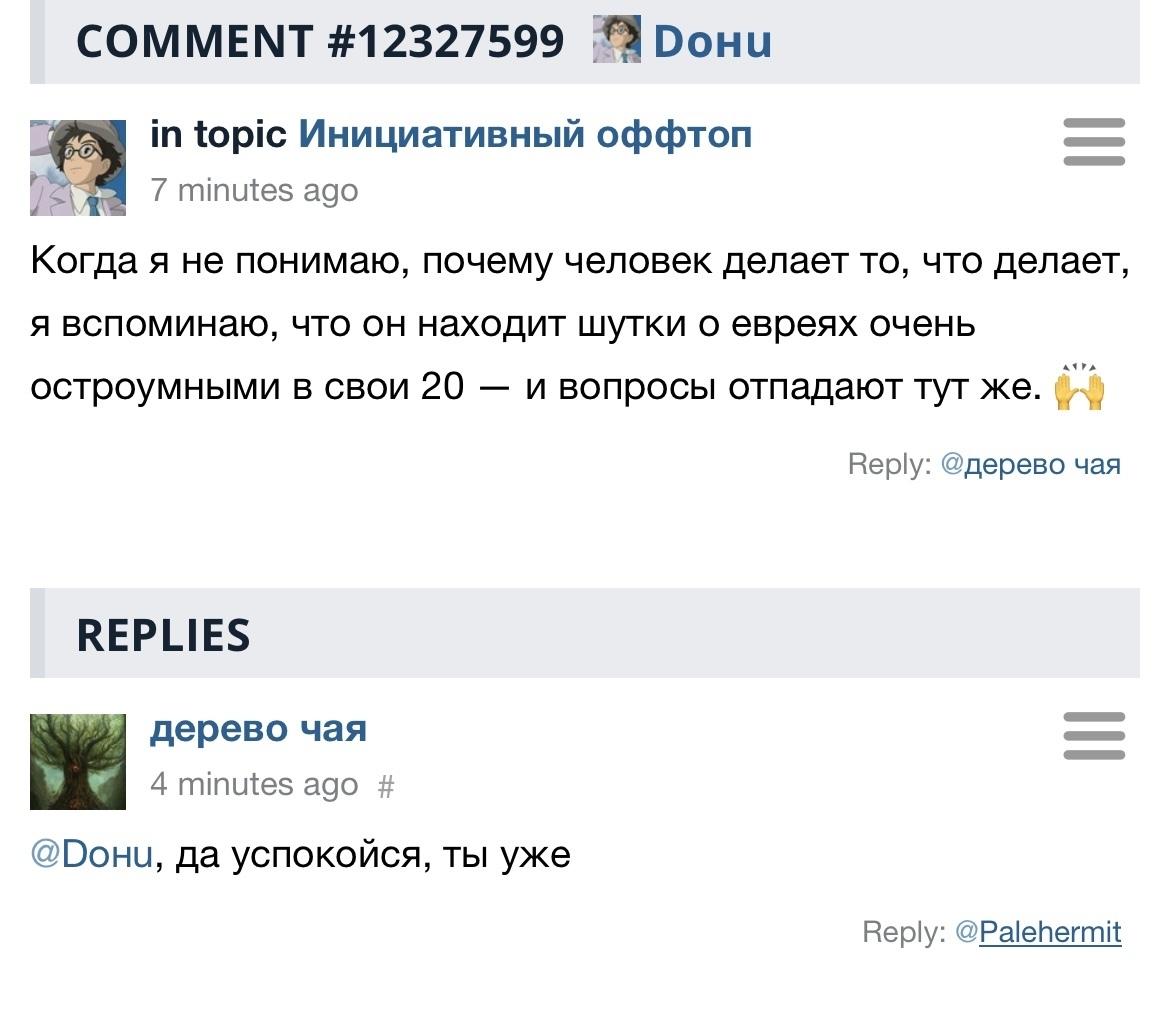This screenshot has width=1170, height=1011.
Task: Open the topic Инициативный оффтоп
Action: coord(525,134)
